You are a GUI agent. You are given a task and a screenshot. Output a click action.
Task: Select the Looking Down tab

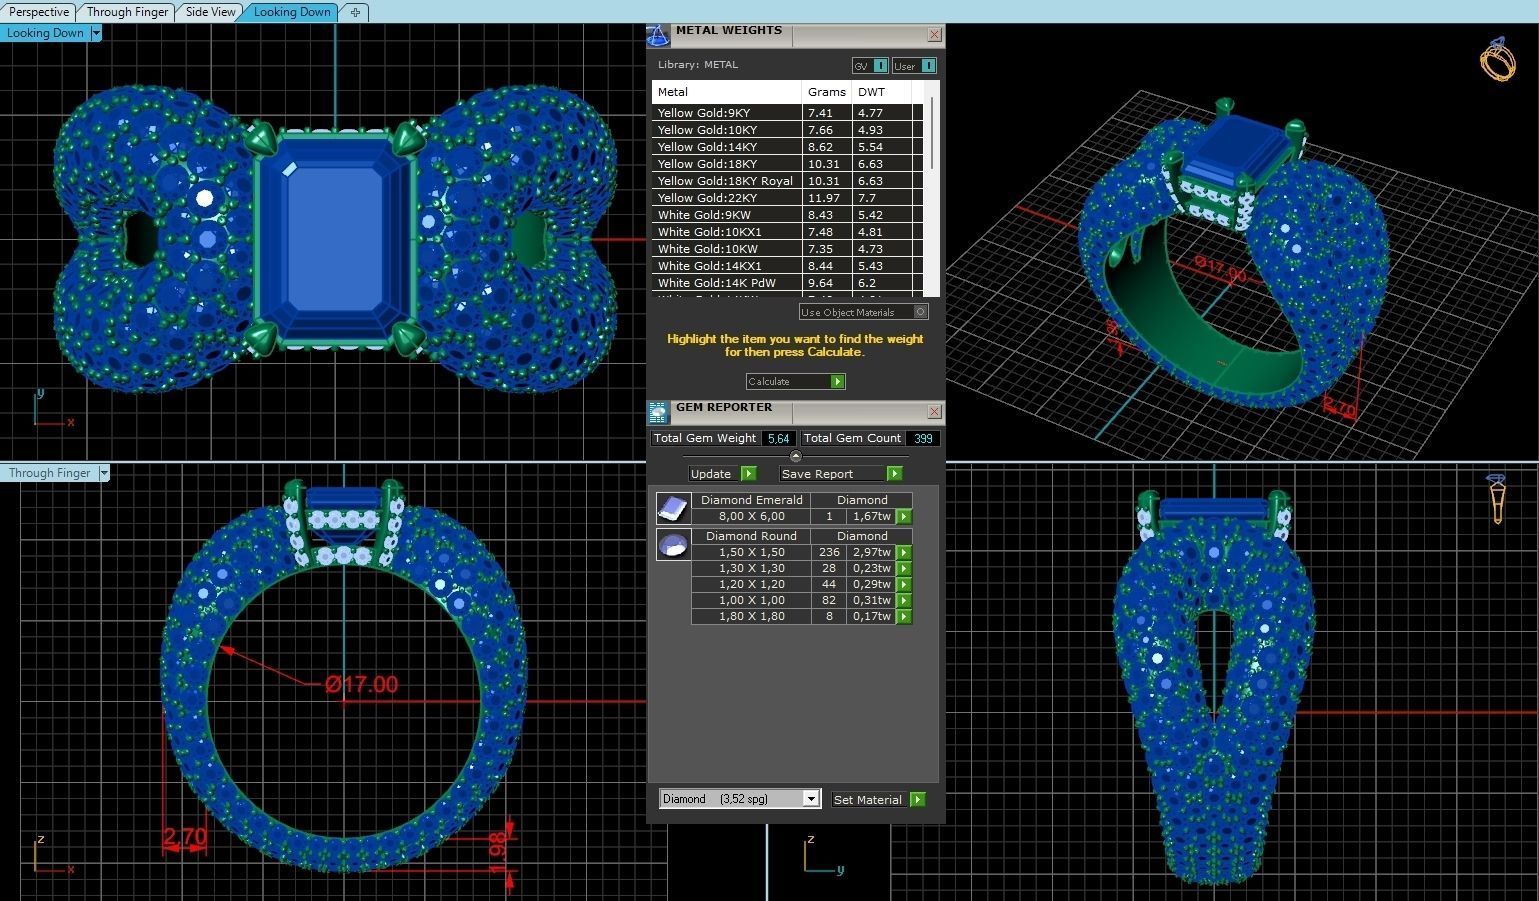[292, 12]
